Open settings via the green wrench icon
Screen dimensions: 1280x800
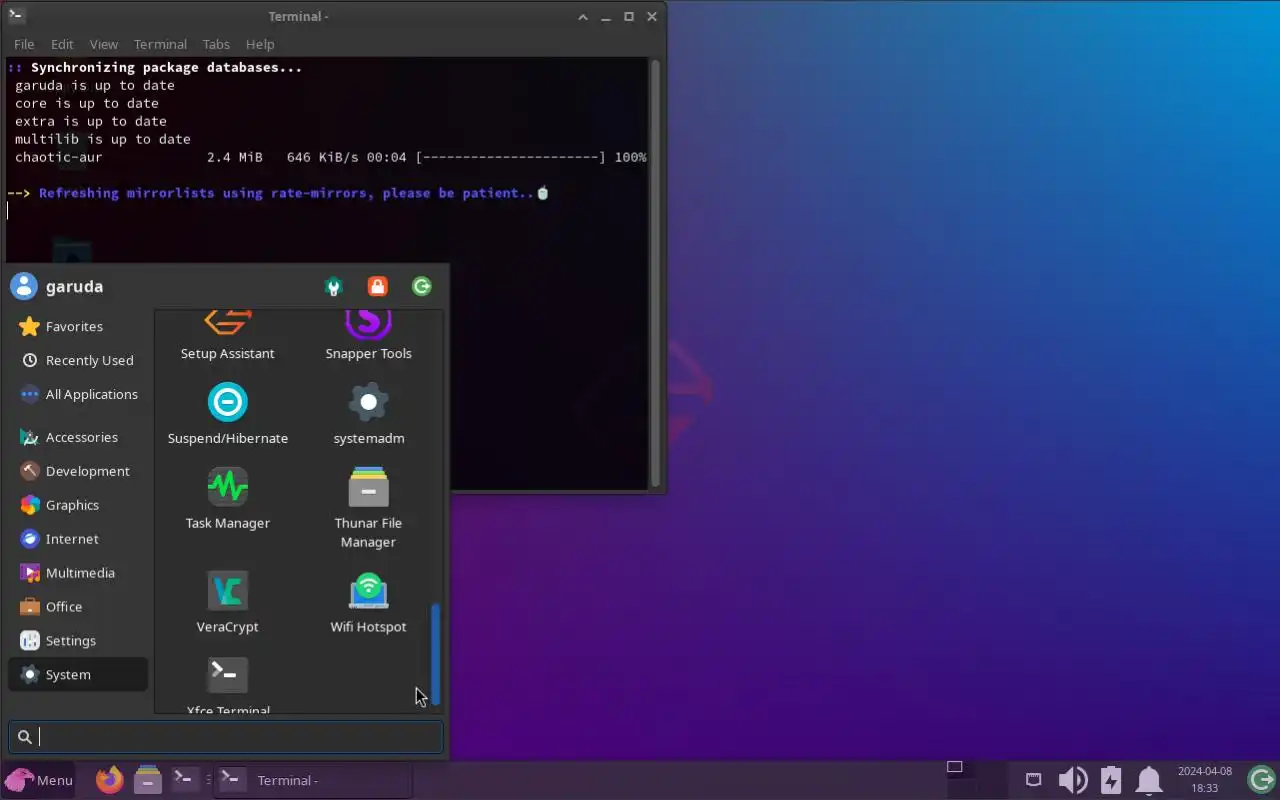coord(334,287)
